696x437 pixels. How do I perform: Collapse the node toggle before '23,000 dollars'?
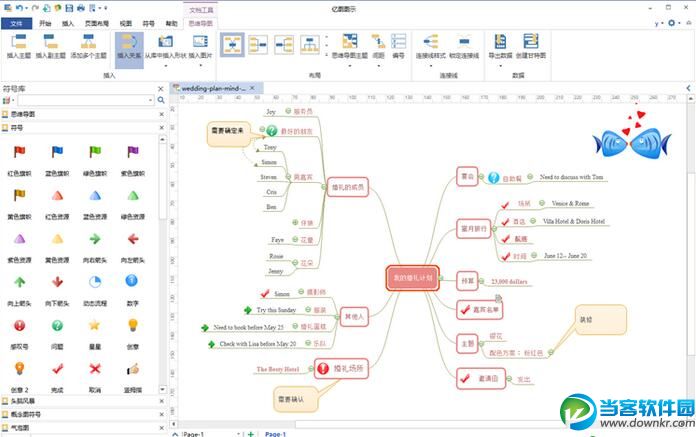[481, 281]
